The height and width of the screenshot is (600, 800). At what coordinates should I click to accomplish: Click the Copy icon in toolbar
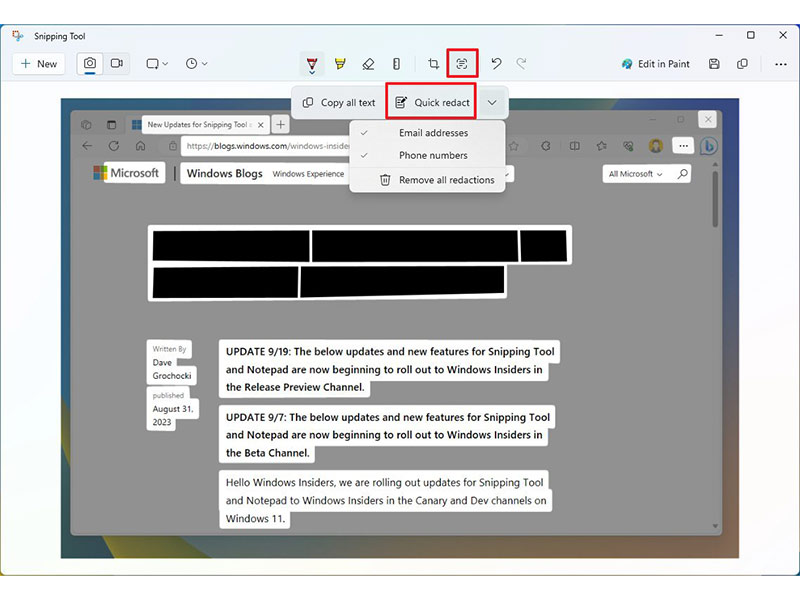742,64
